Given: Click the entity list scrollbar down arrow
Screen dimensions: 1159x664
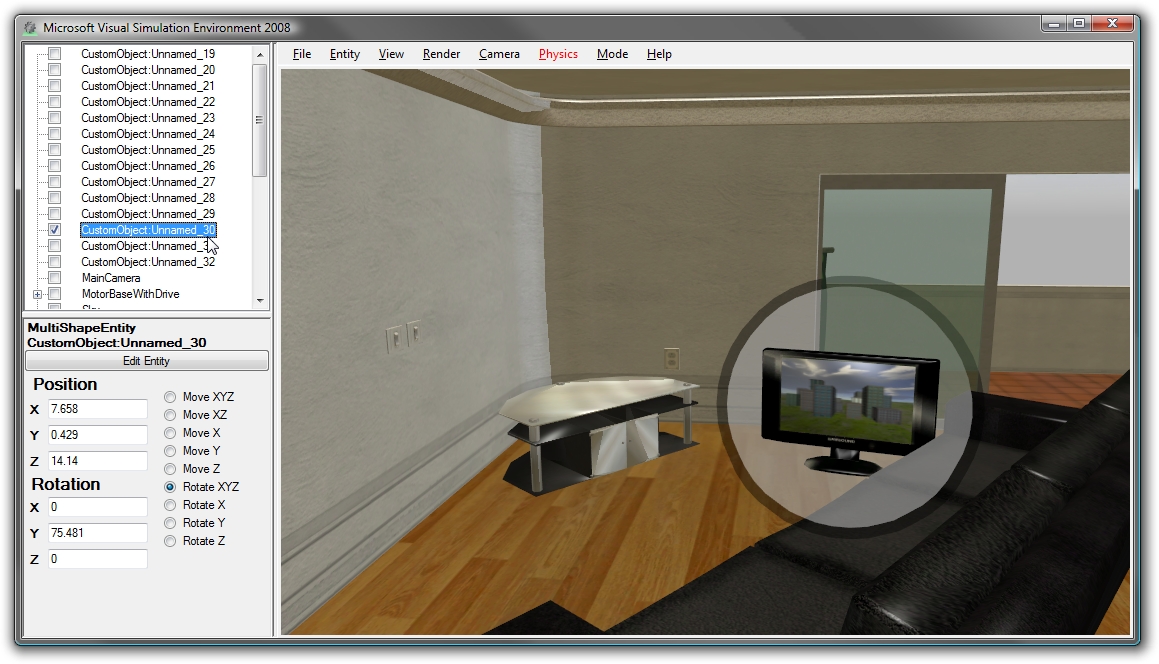Looking at the screenshot, I should (x=262, y=301).
